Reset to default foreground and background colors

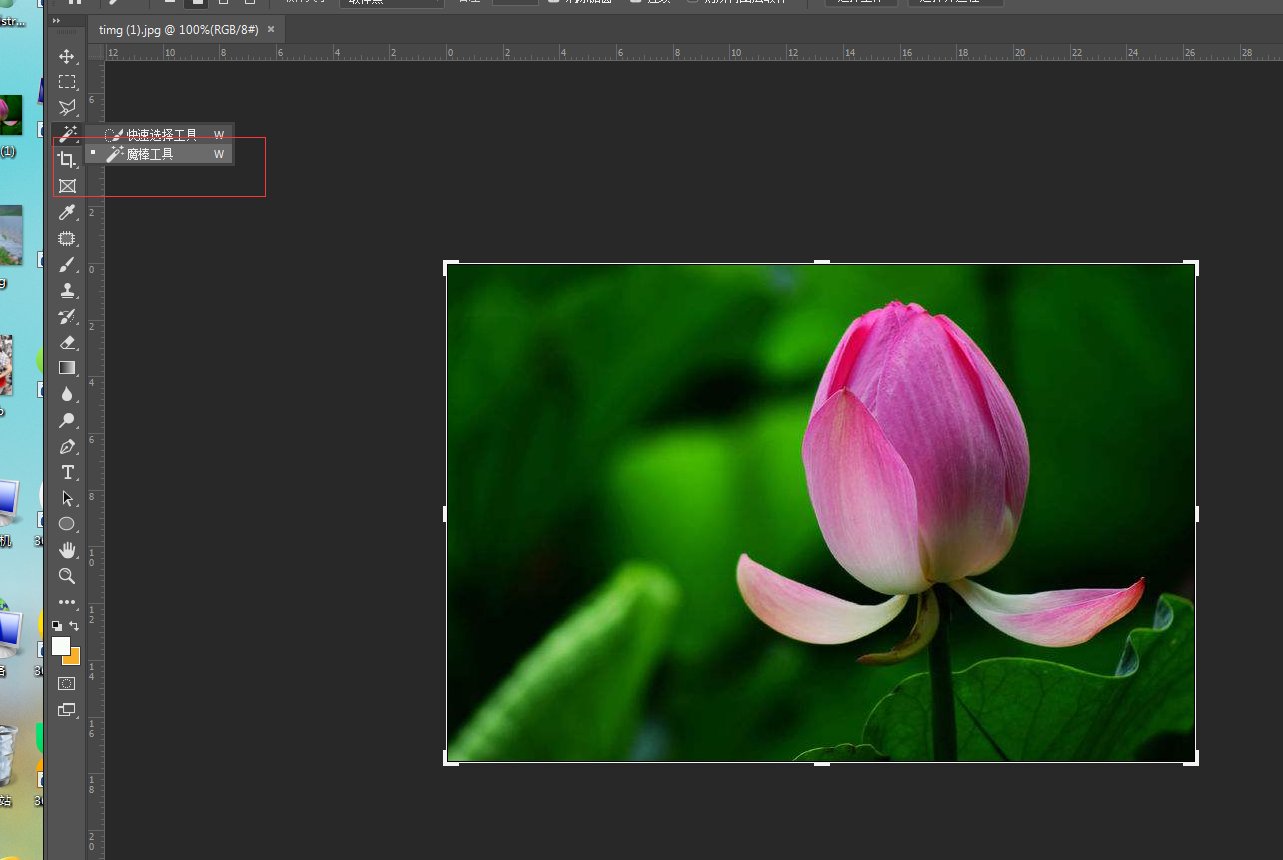tap(57, 626)
